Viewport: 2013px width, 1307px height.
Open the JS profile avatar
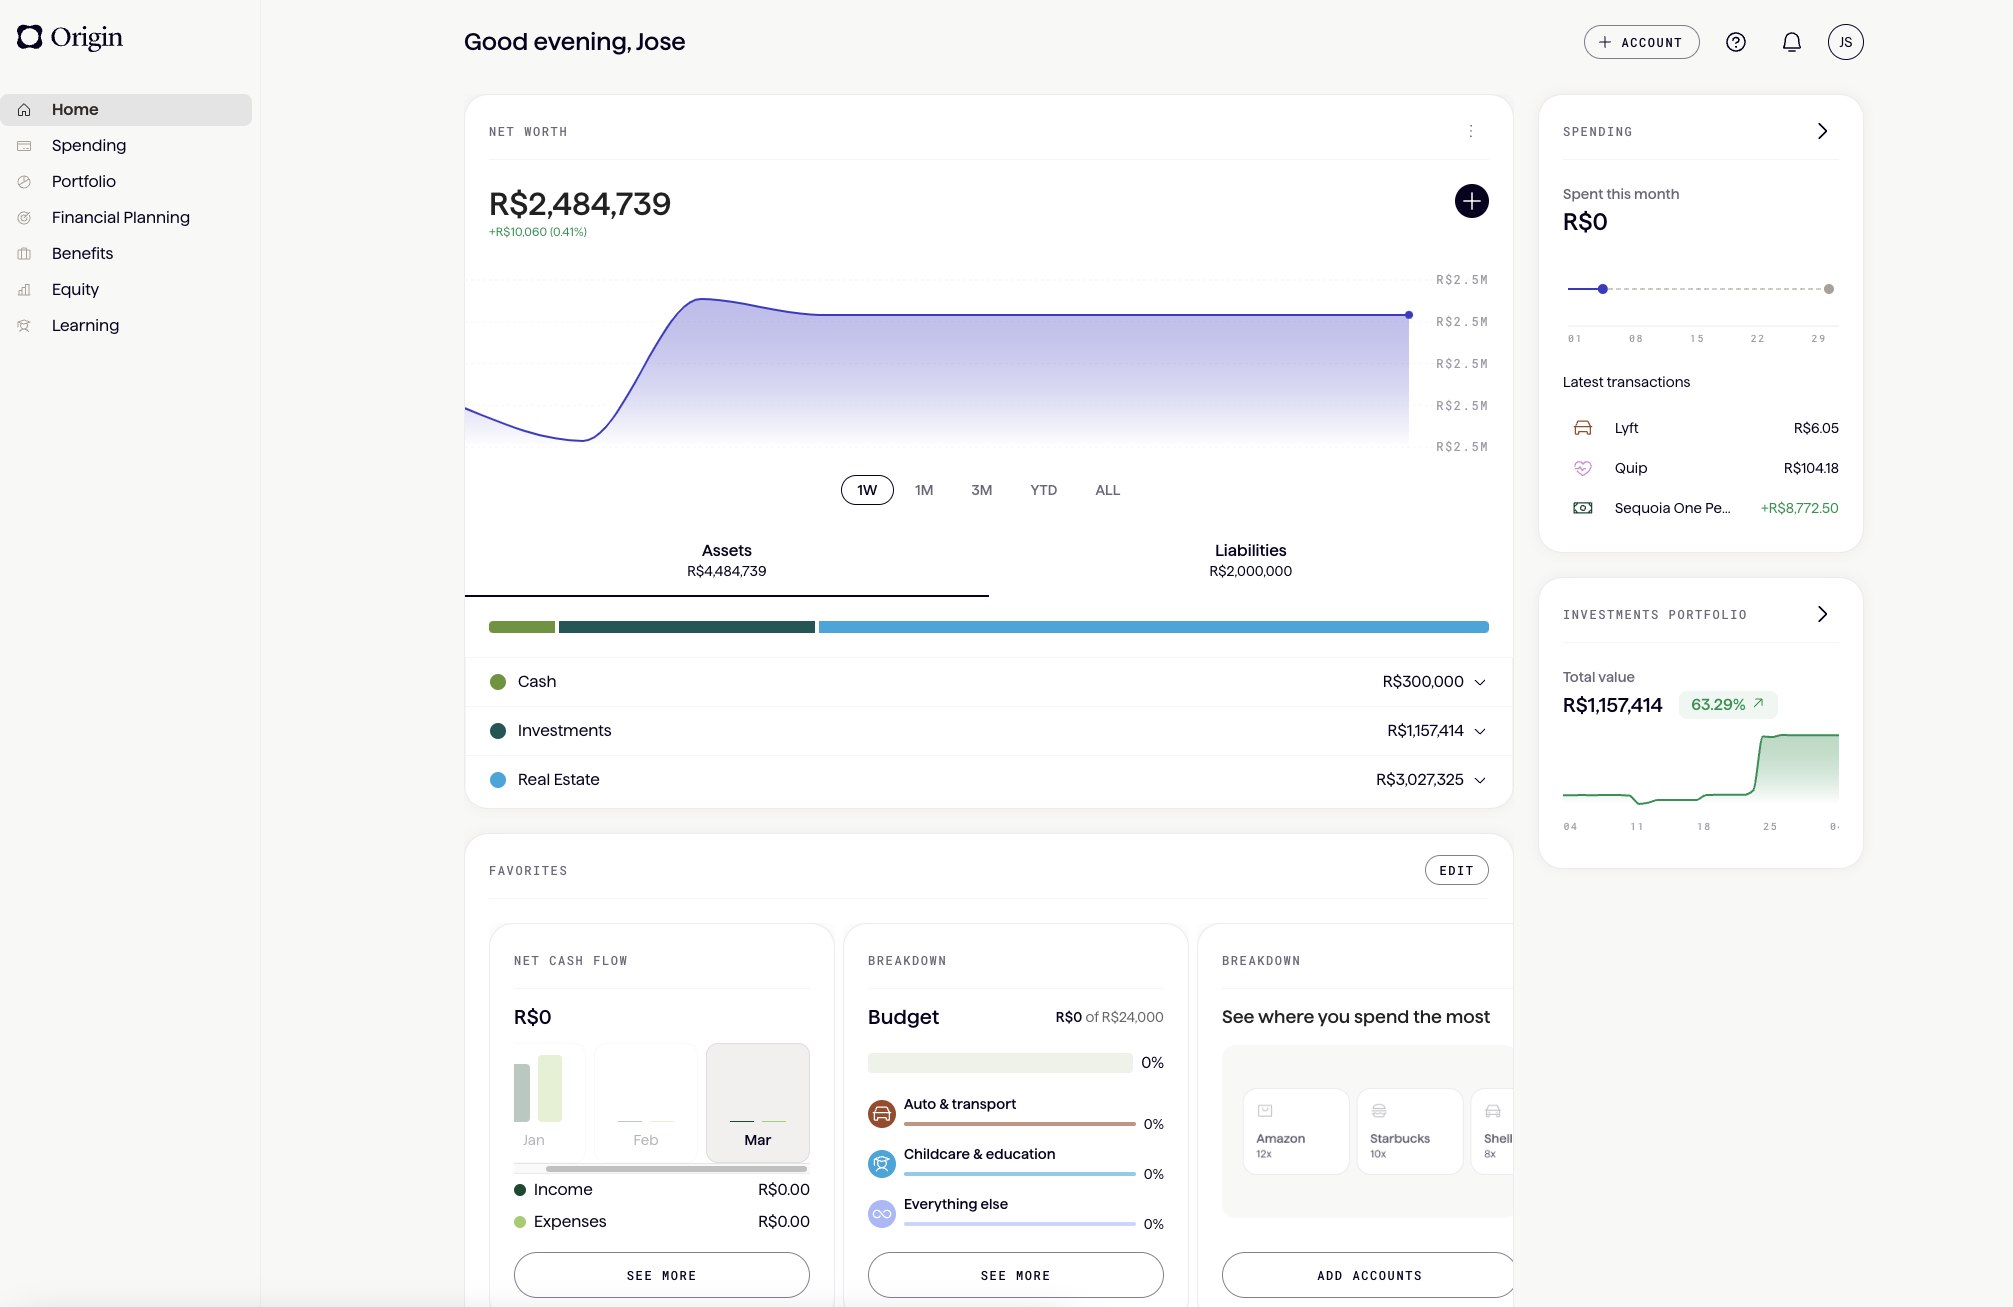pos(1845,42)
